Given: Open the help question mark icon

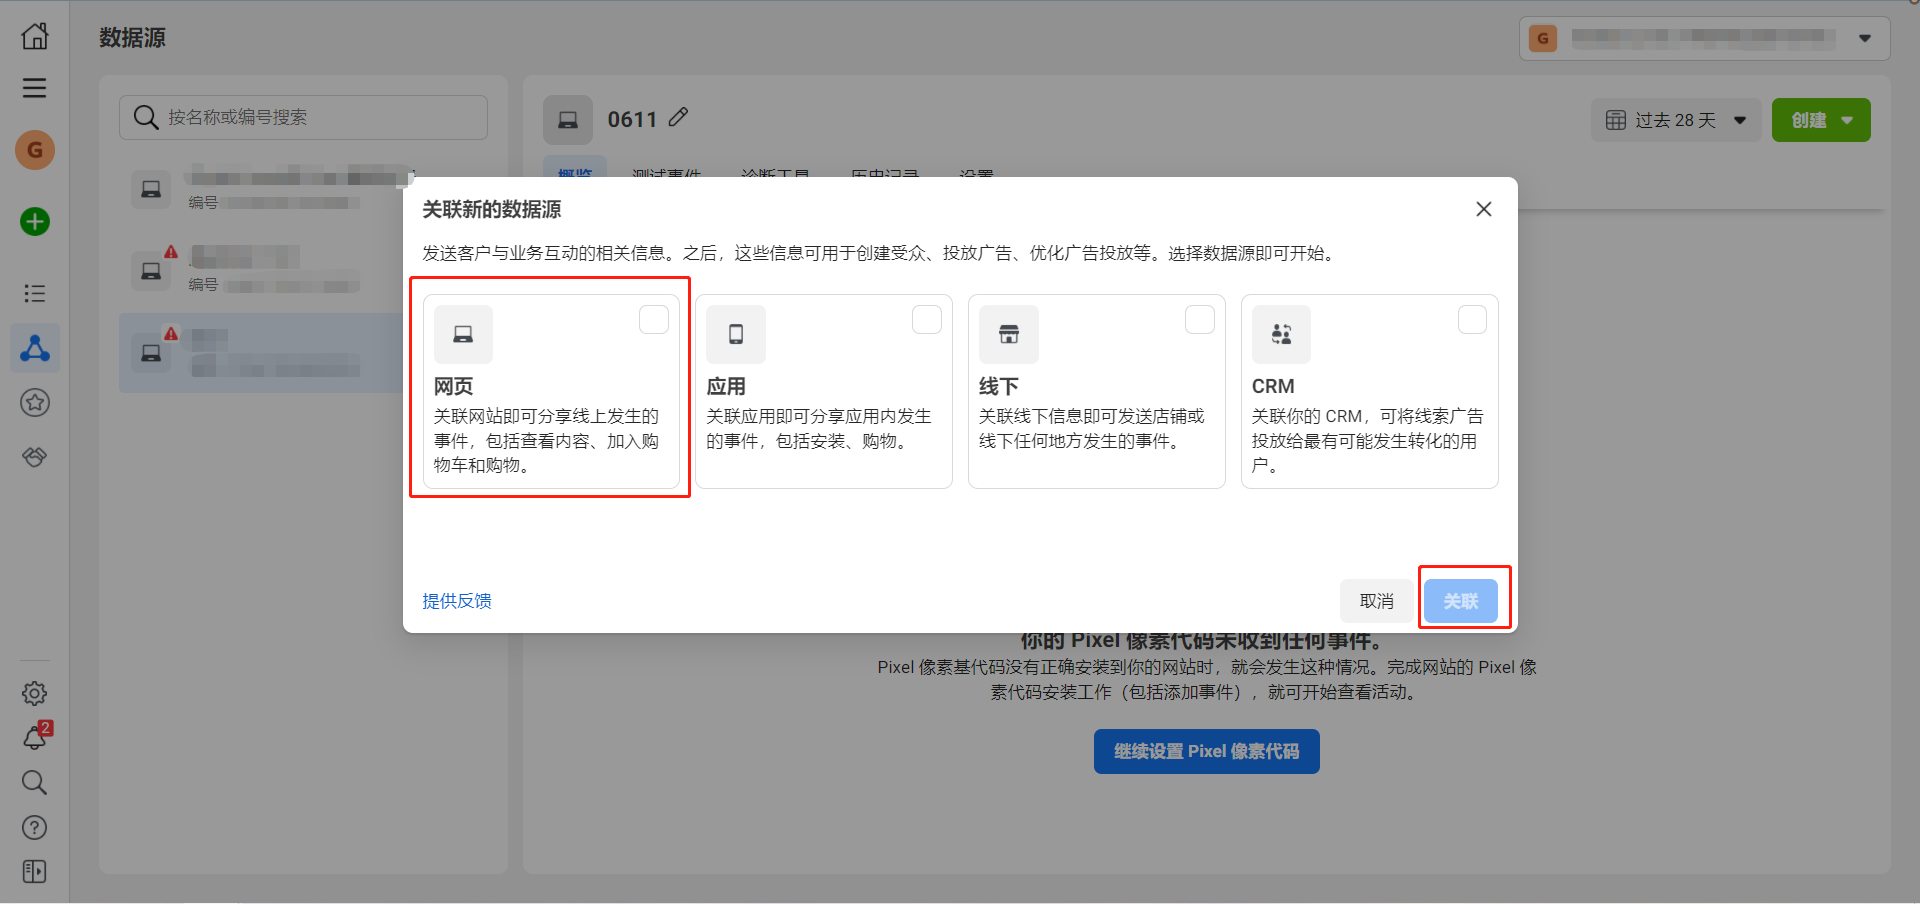Looking at the screenshot, I should [x=35, y=827].
